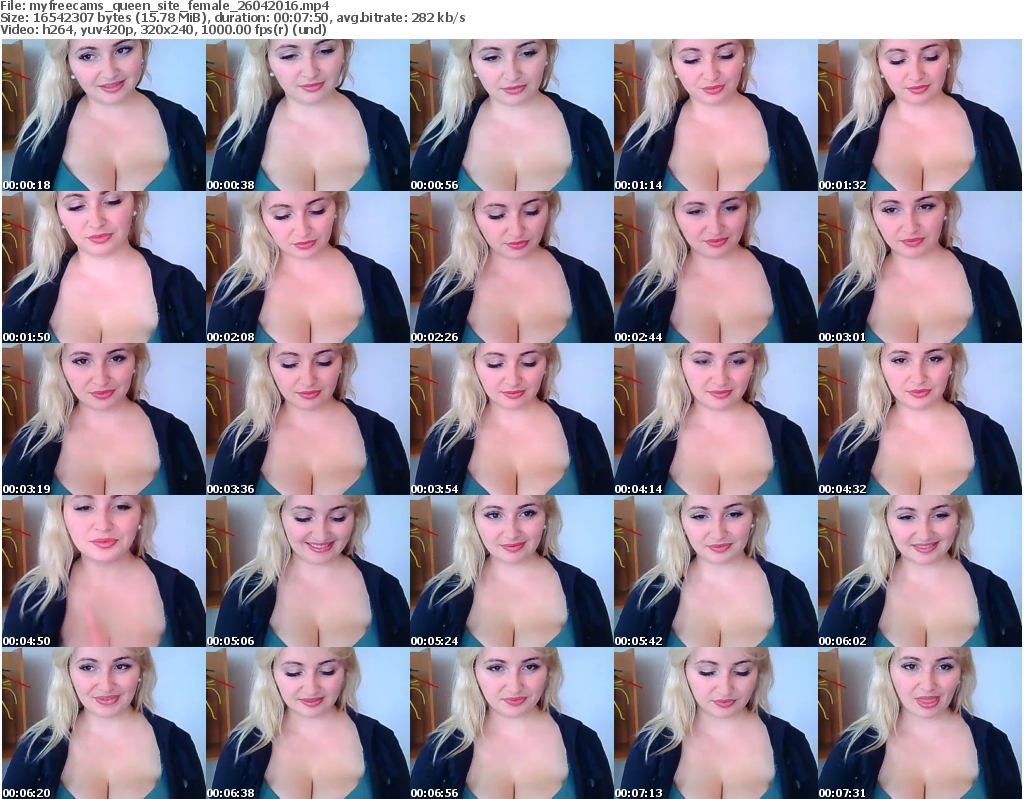Select the thumbnail timestamped 00:01:14
Screen dimensions: 1024x799
(x=715, y=115)
